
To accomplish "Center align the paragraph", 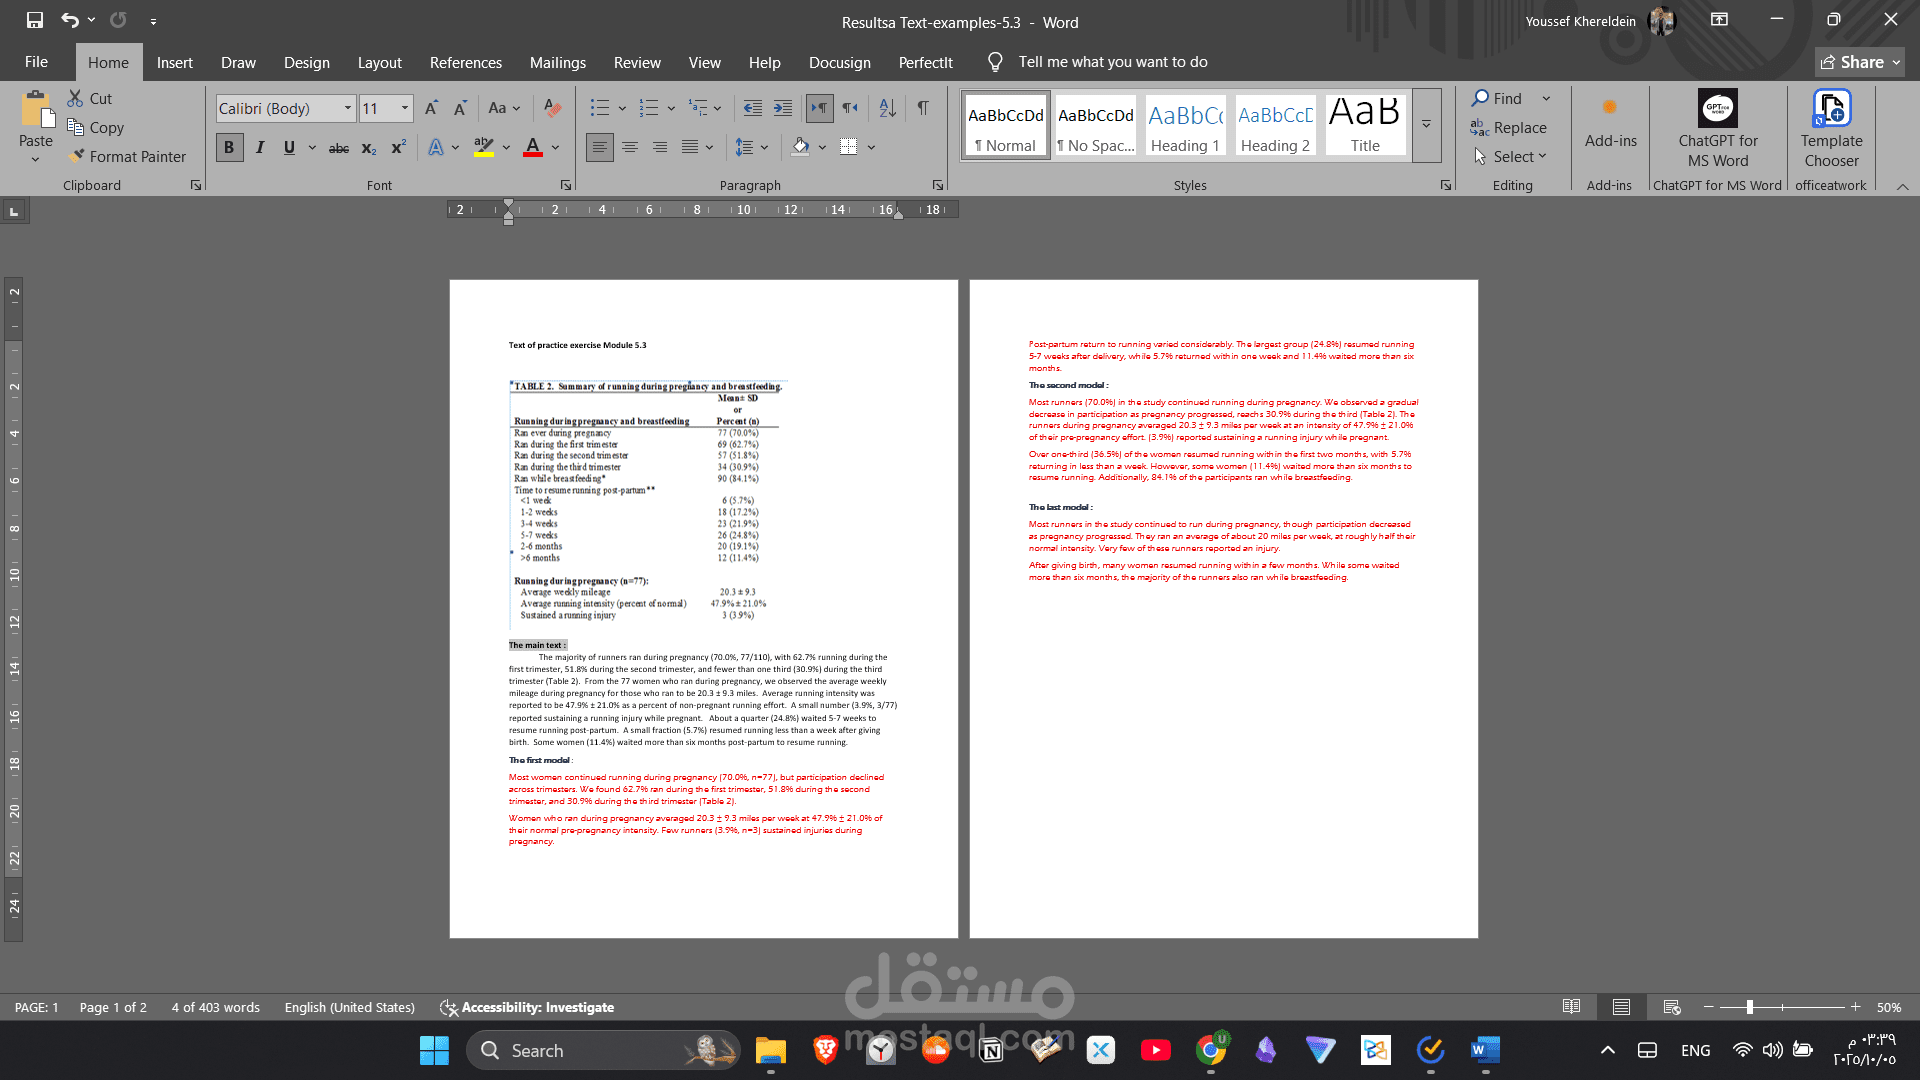I will point(630,147).
